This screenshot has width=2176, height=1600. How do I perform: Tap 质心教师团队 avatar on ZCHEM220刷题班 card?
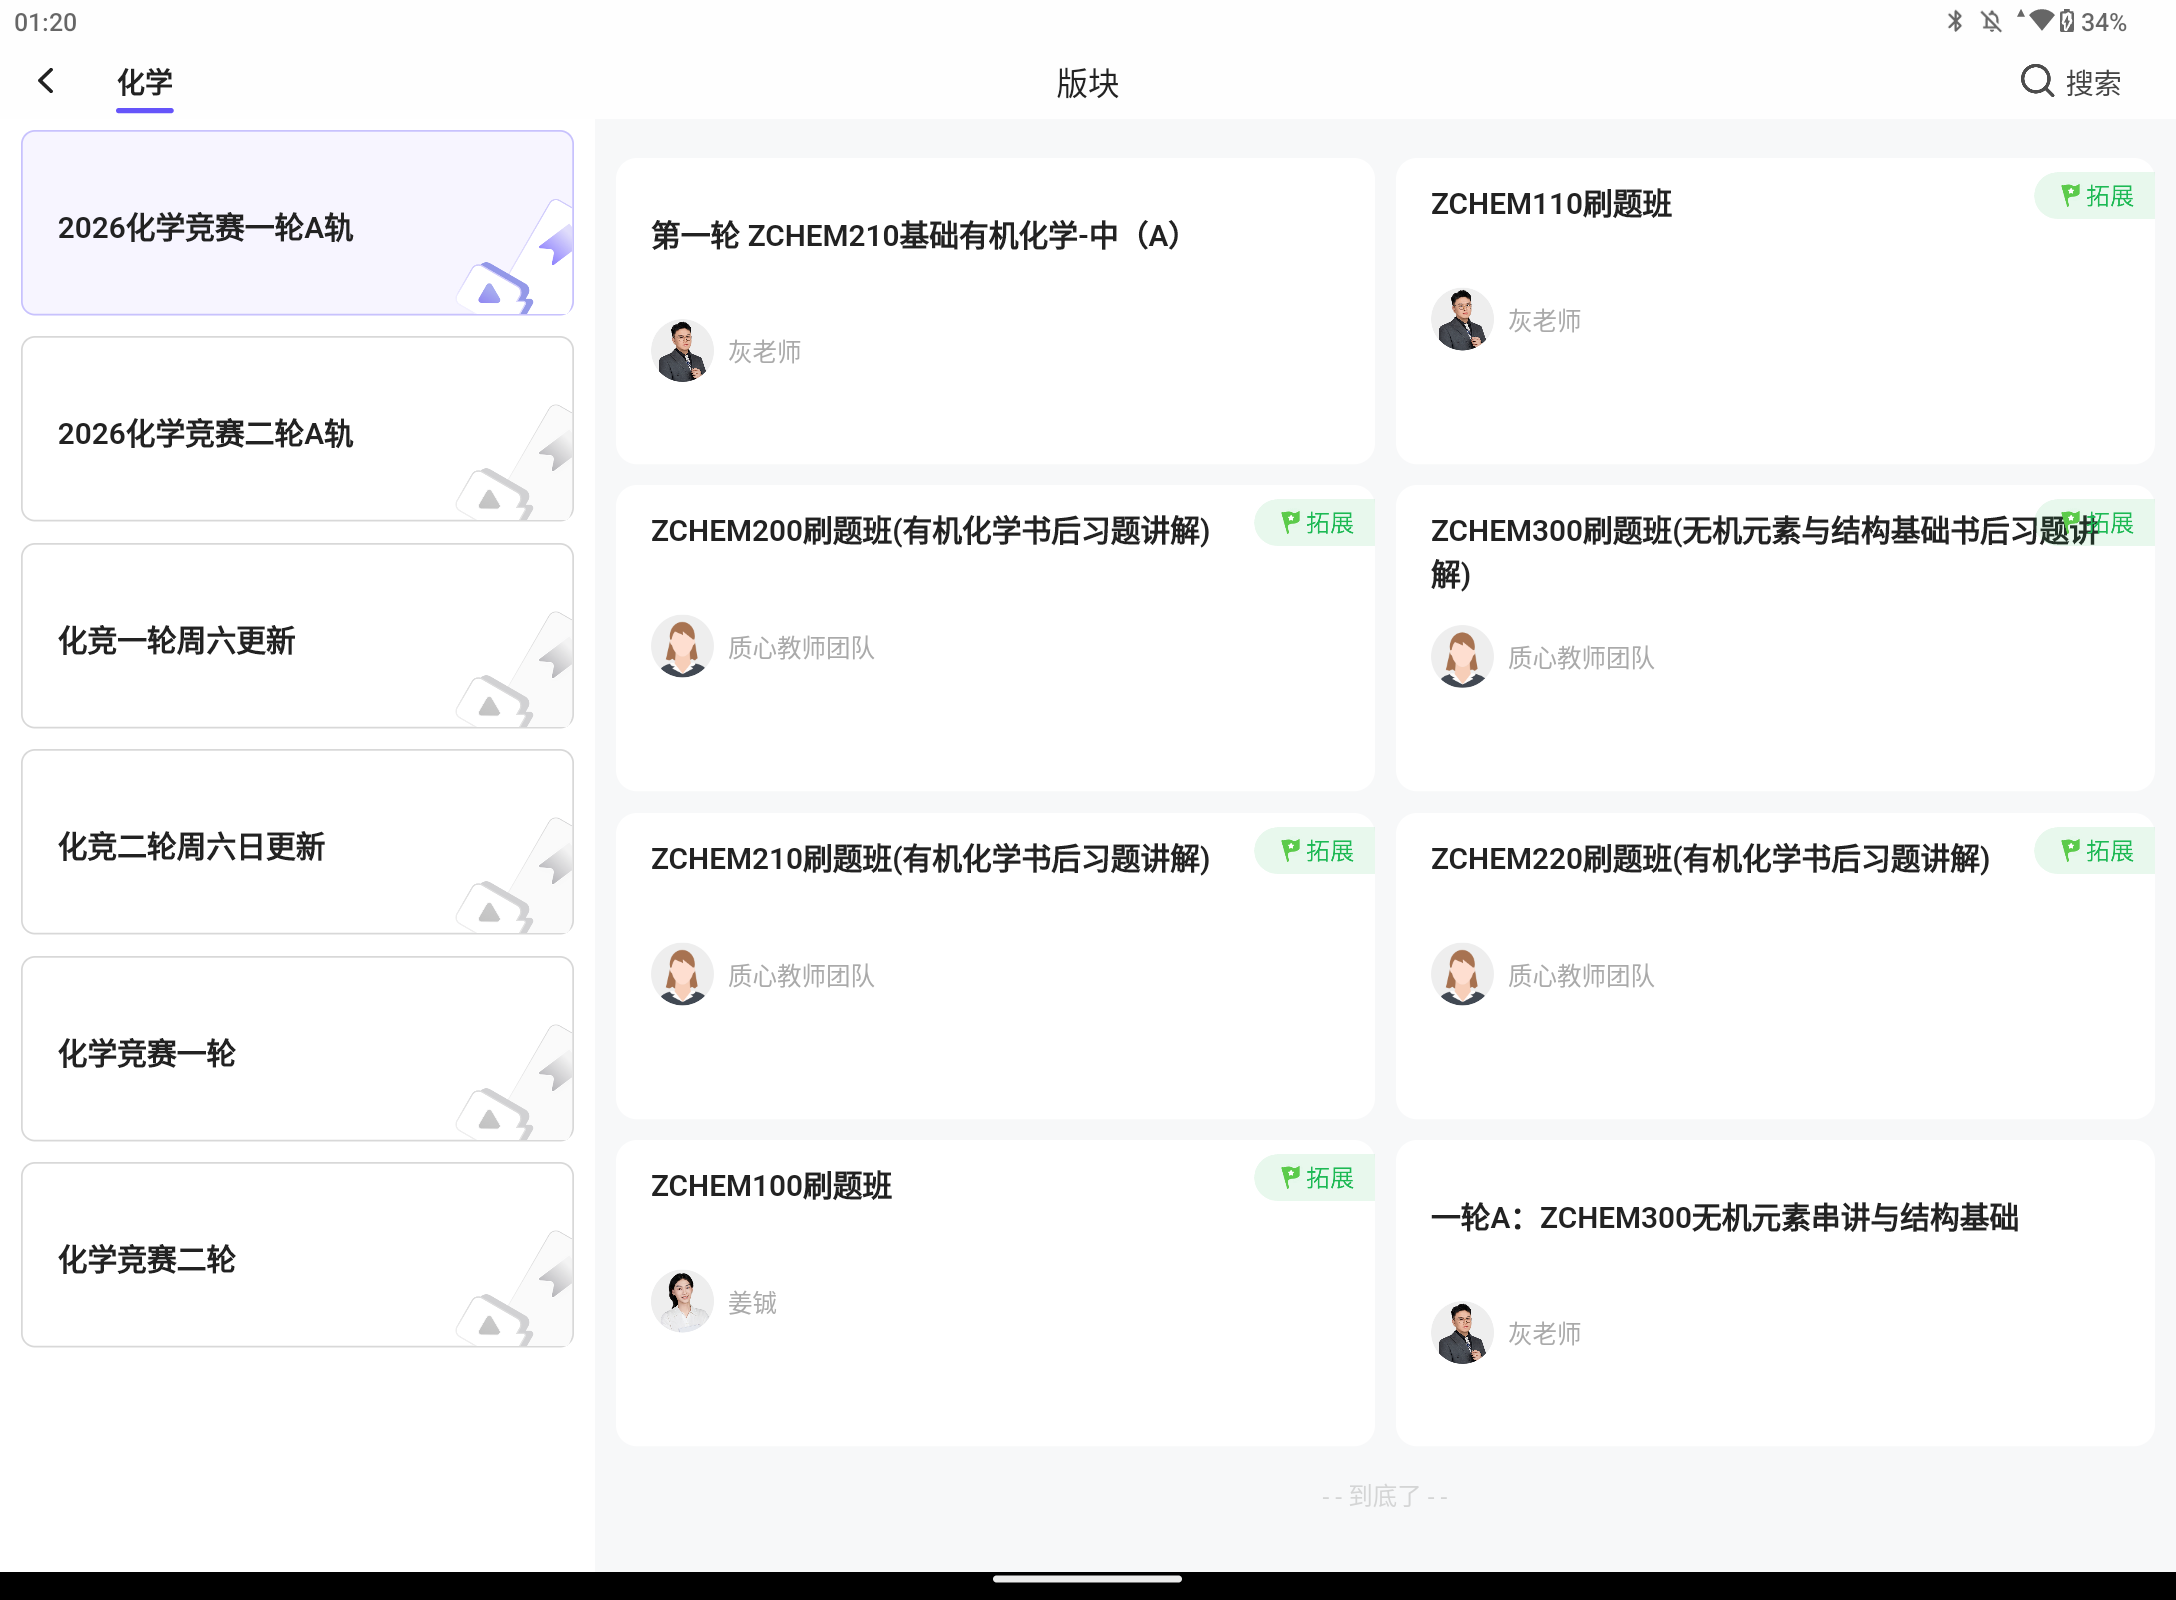click(1462, 975)
